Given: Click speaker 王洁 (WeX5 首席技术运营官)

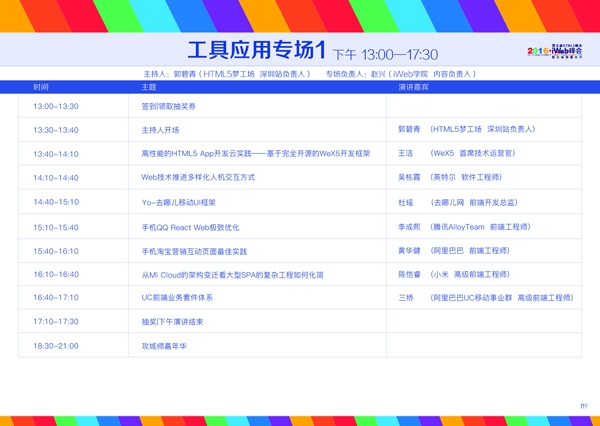Looking at the screenshot, I should 457,153.
